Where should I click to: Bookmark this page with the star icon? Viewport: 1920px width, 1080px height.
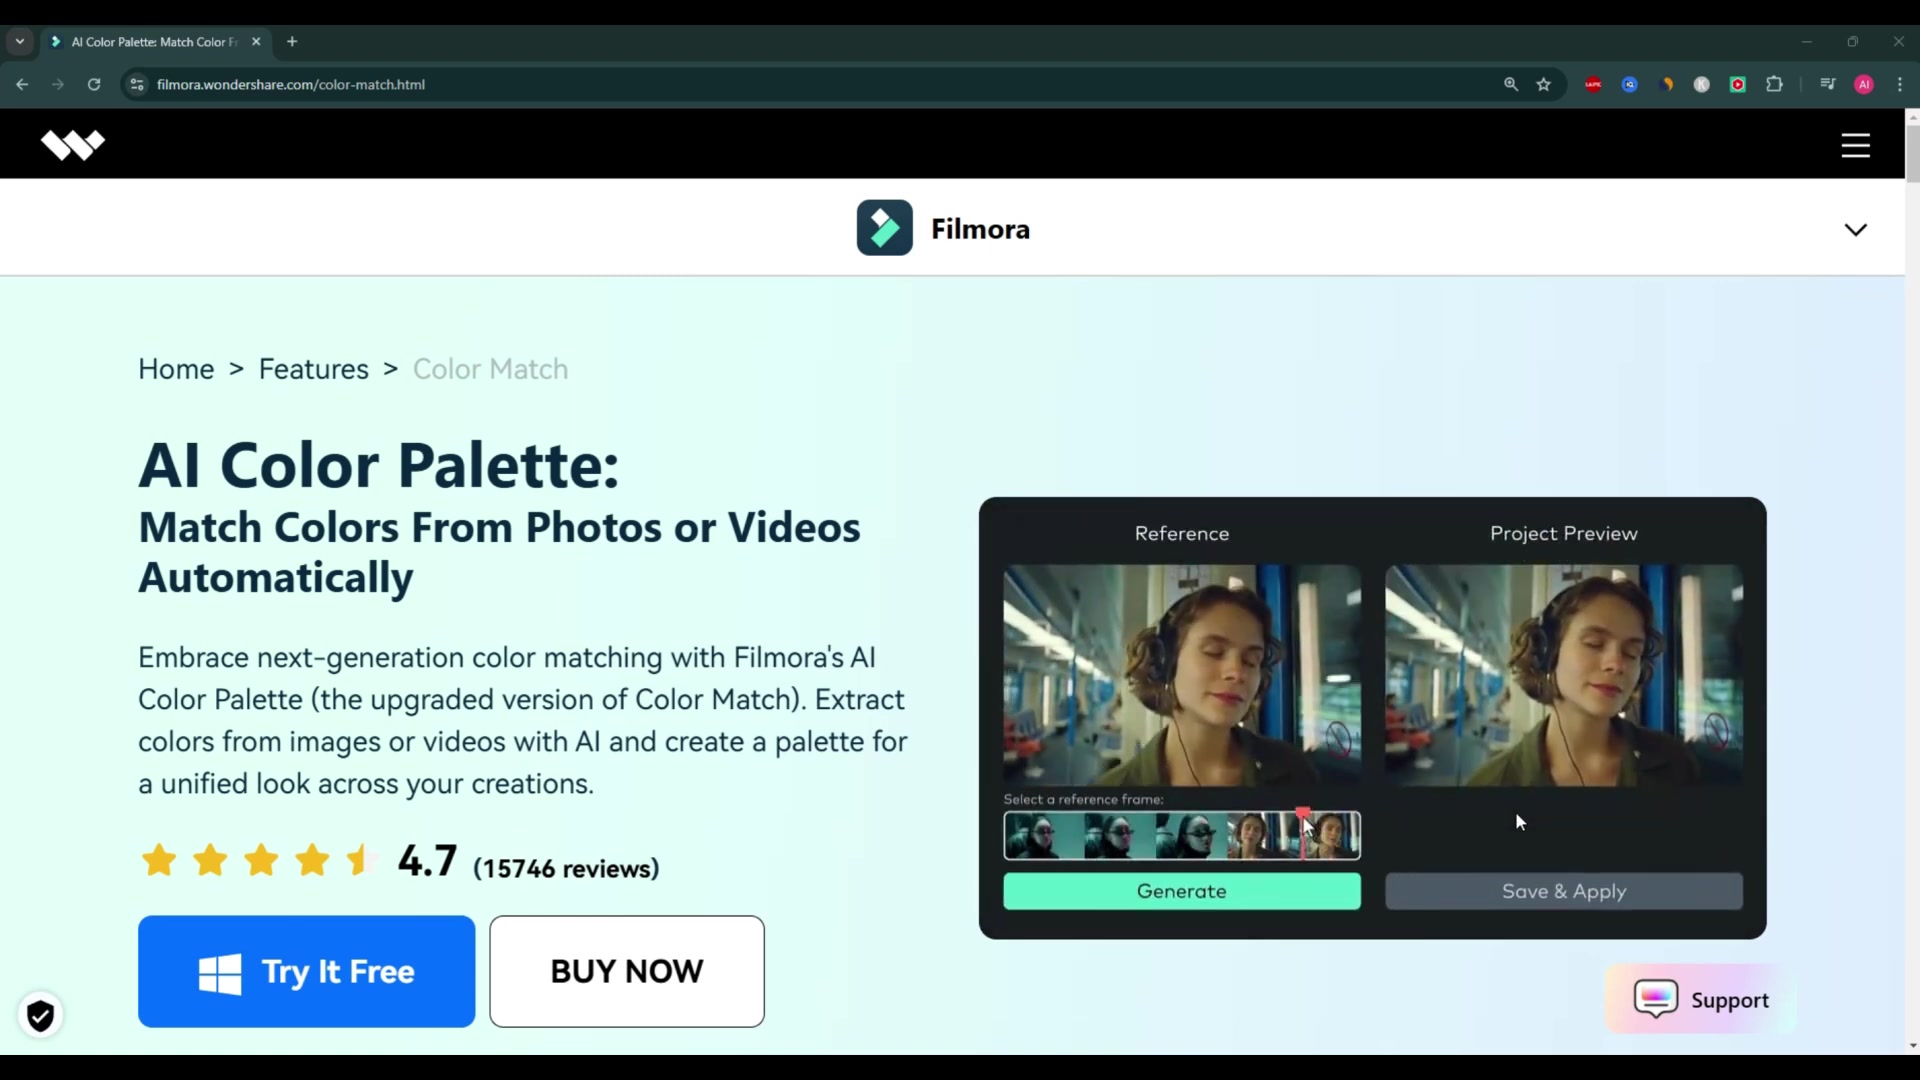(1544, 84)
